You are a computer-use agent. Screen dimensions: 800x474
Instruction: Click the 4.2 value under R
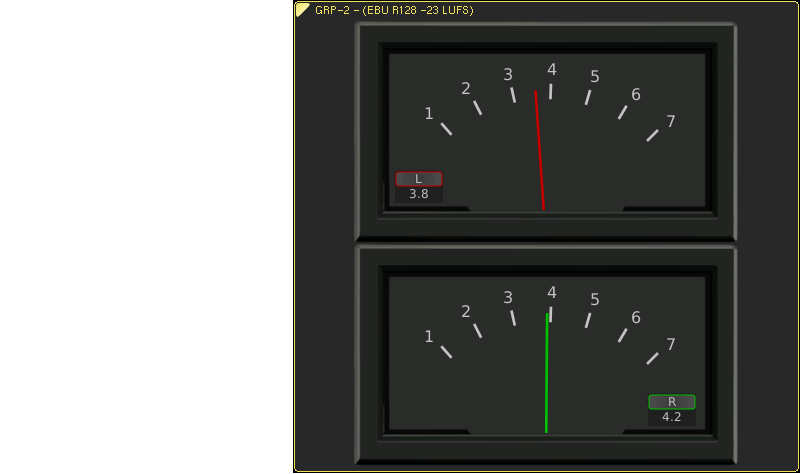pos(671,417)
